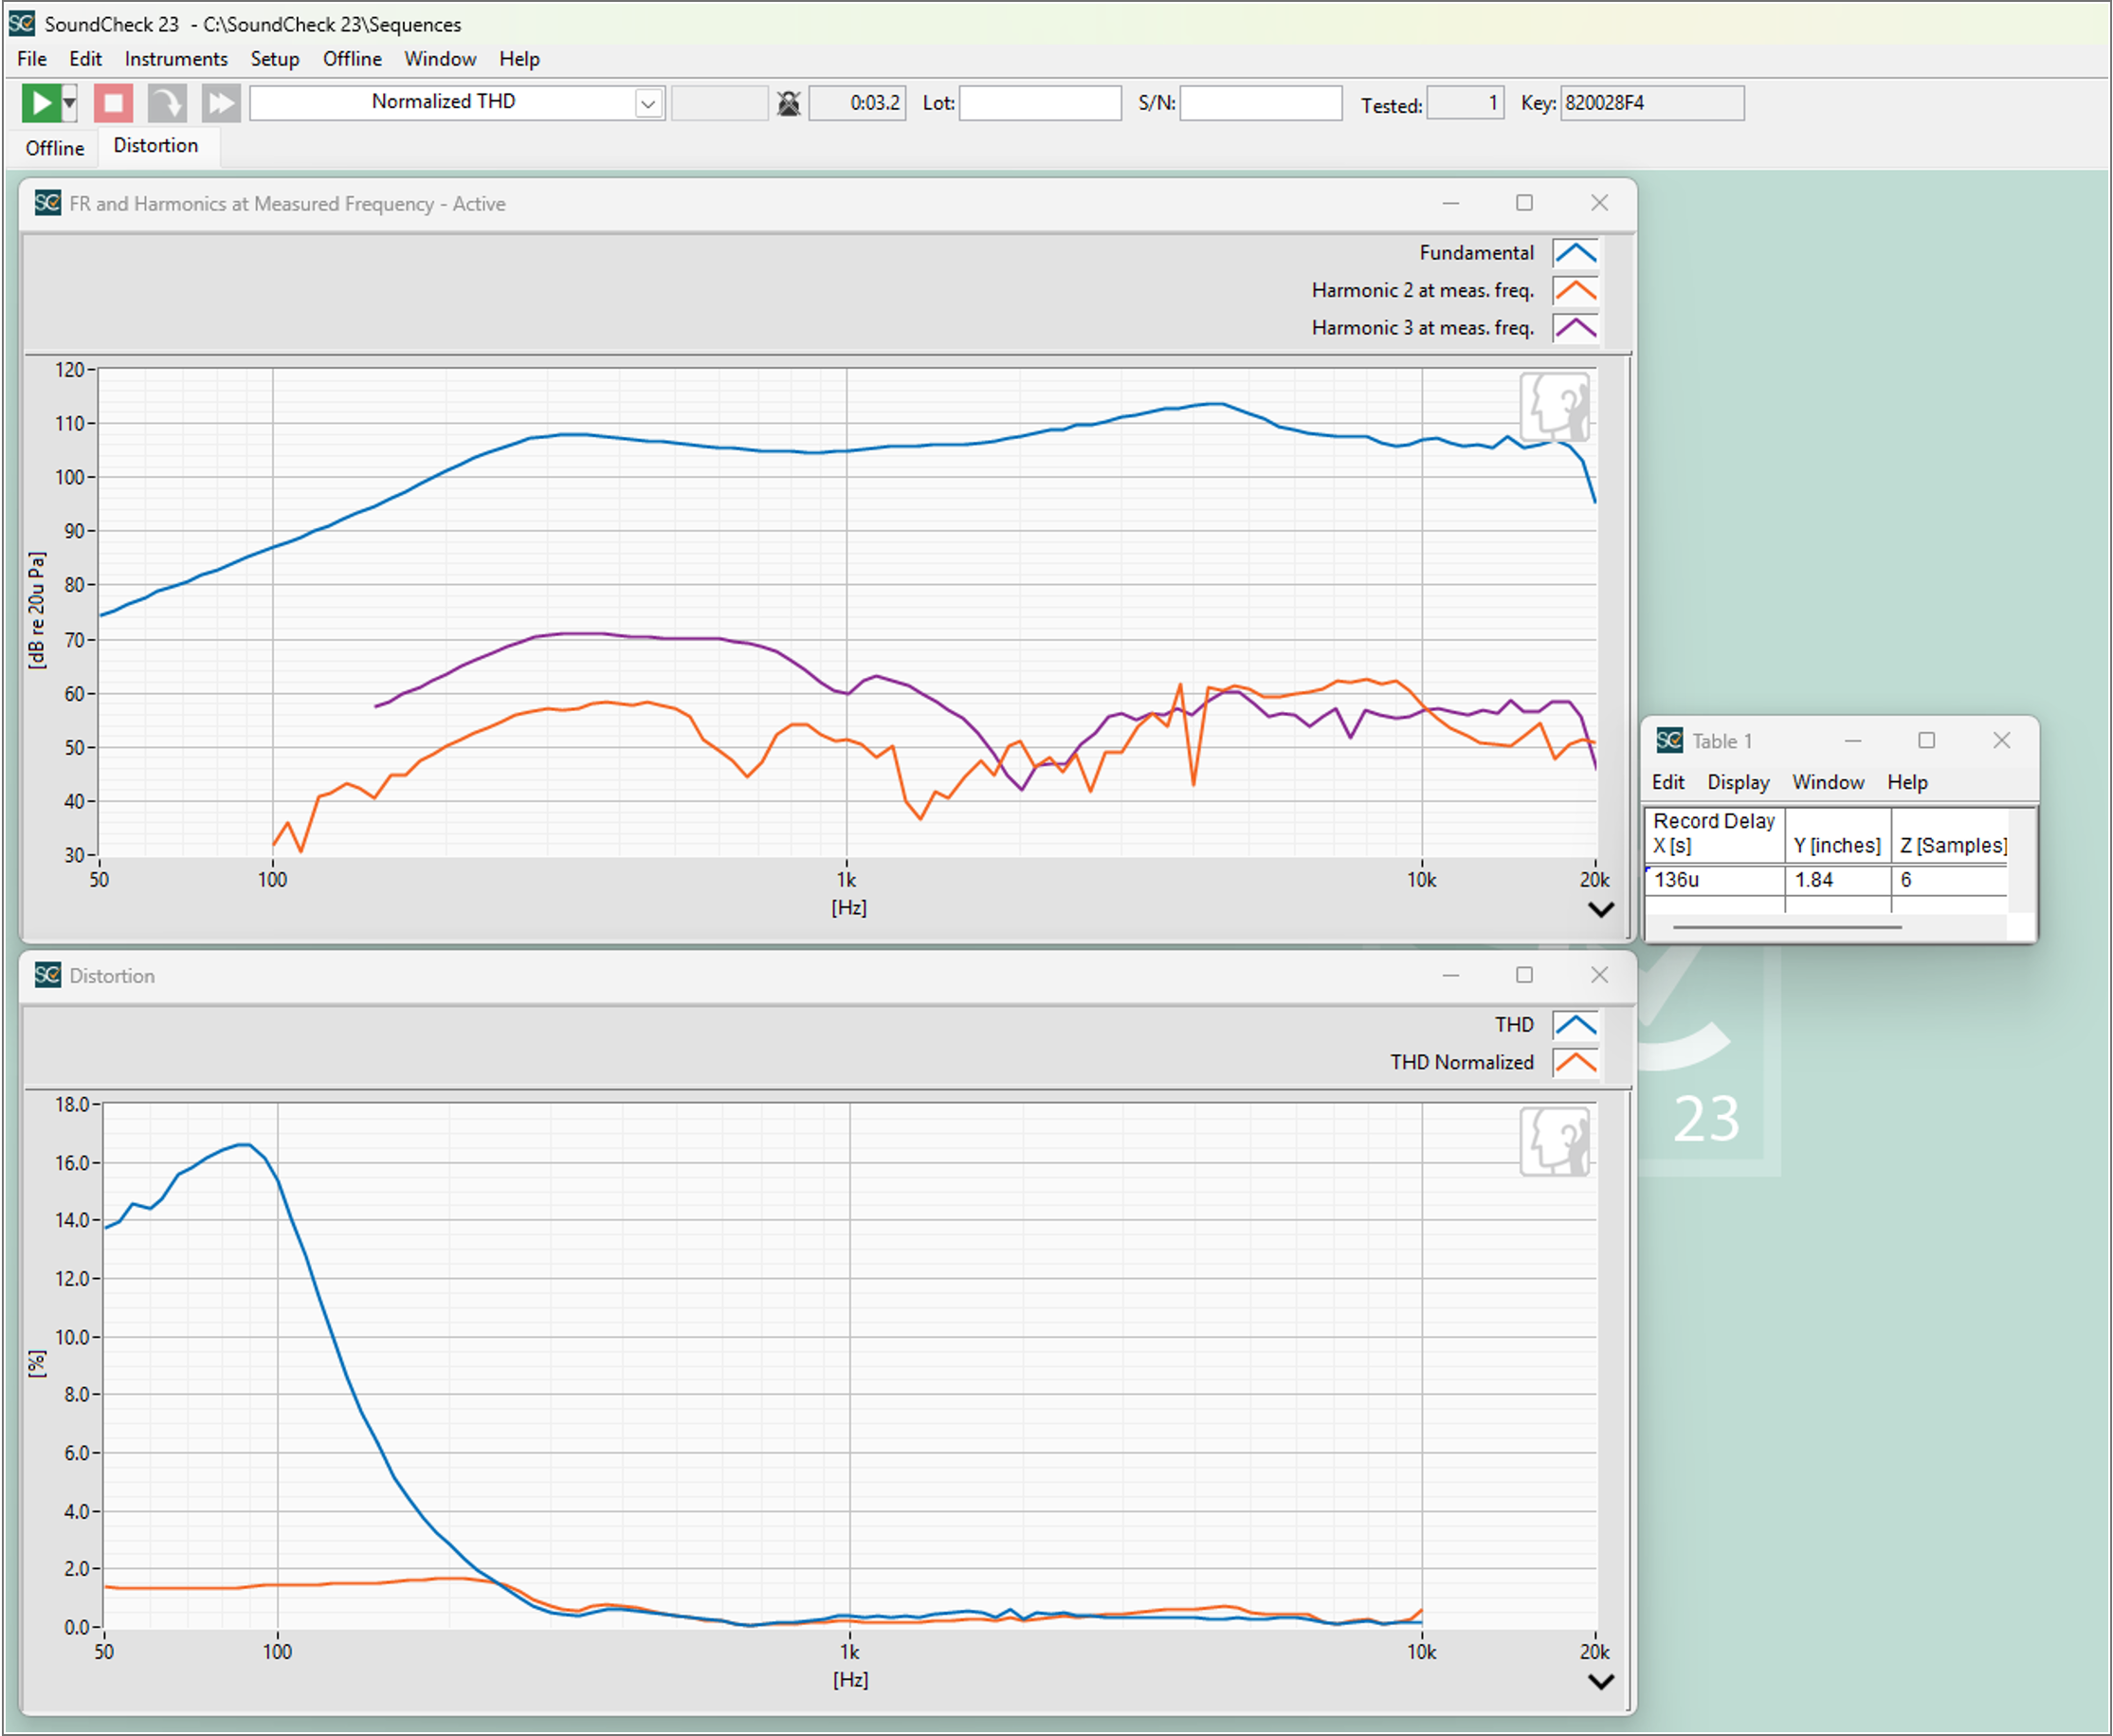Start sequence with green play button

point(41,103)
